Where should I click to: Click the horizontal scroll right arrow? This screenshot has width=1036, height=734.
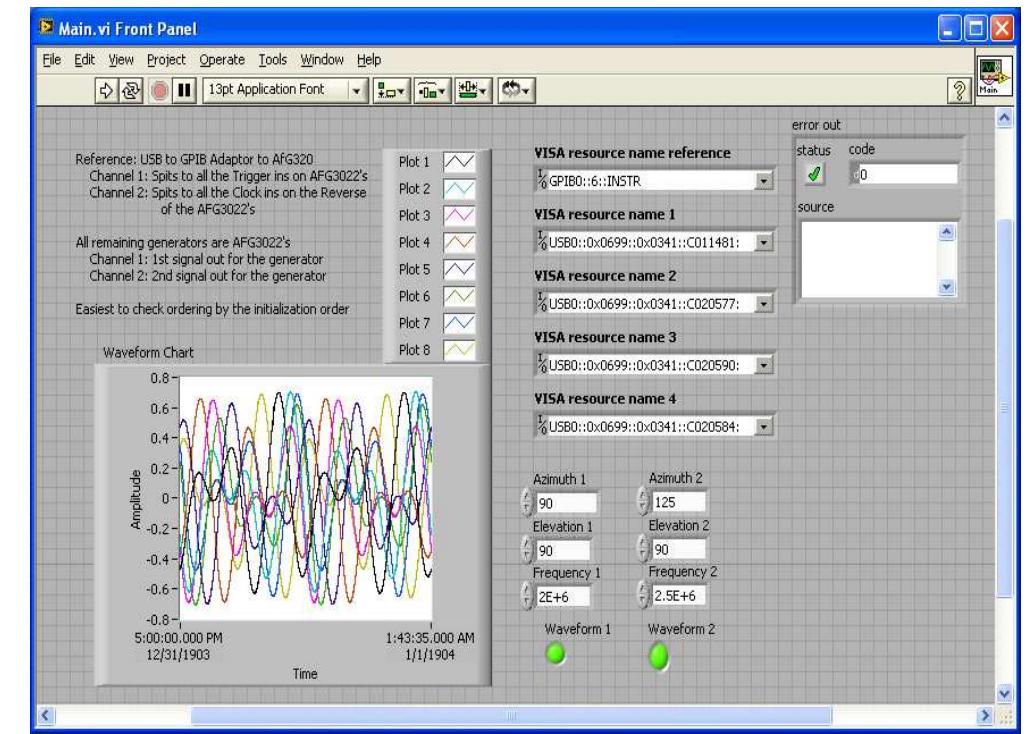[985, 716]
